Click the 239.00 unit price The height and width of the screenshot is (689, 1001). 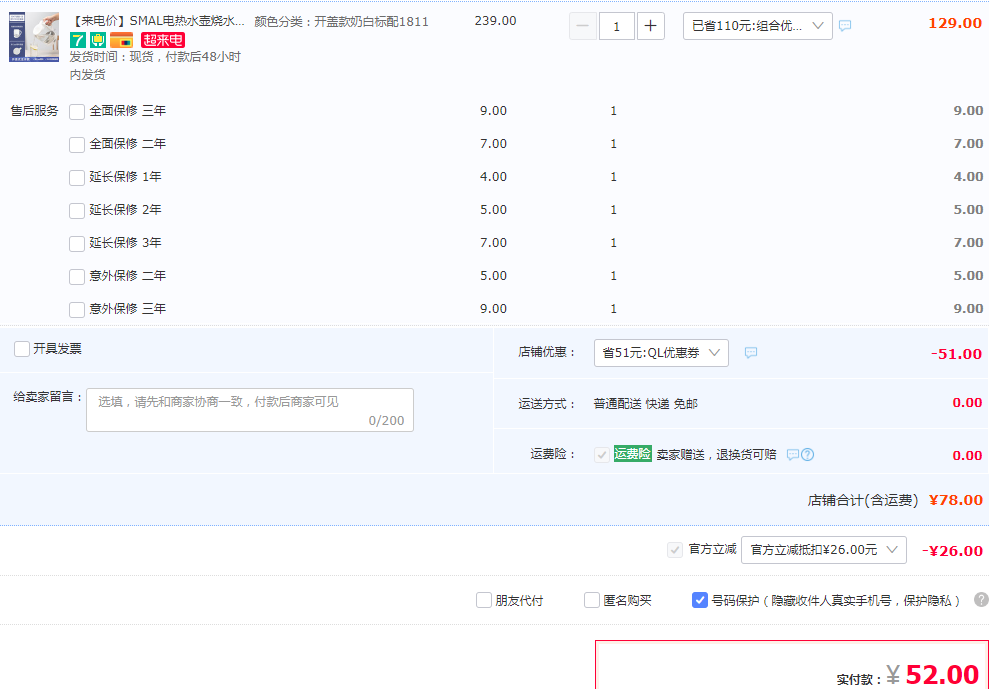(495, 21)
